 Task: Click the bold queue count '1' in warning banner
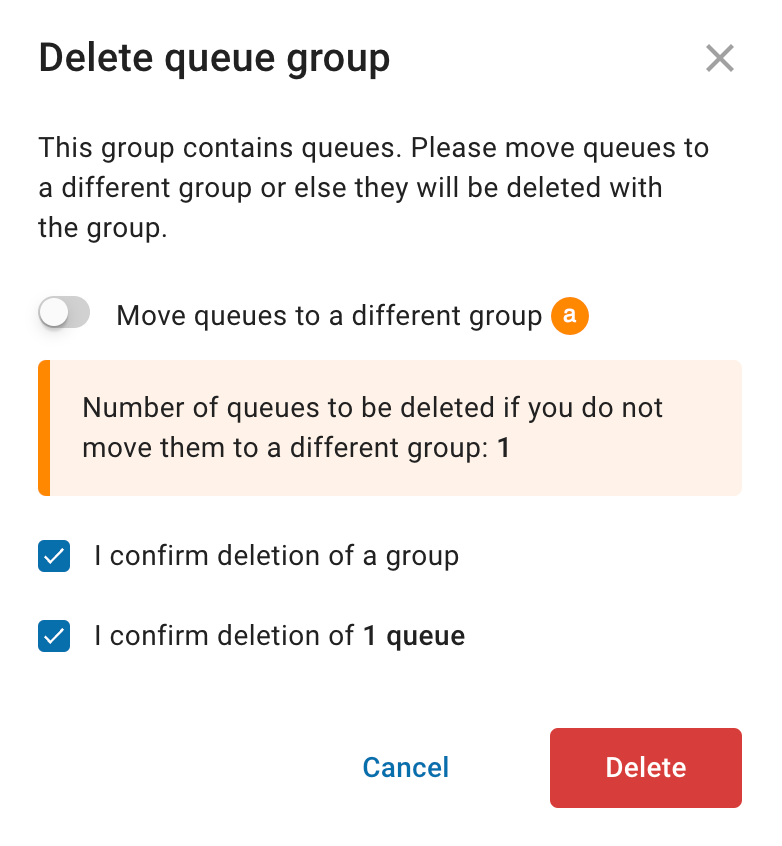(503, 448)
